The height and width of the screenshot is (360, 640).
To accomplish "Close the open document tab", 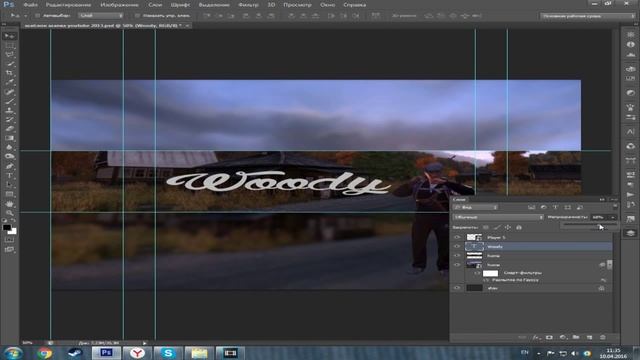I will 187,26.
